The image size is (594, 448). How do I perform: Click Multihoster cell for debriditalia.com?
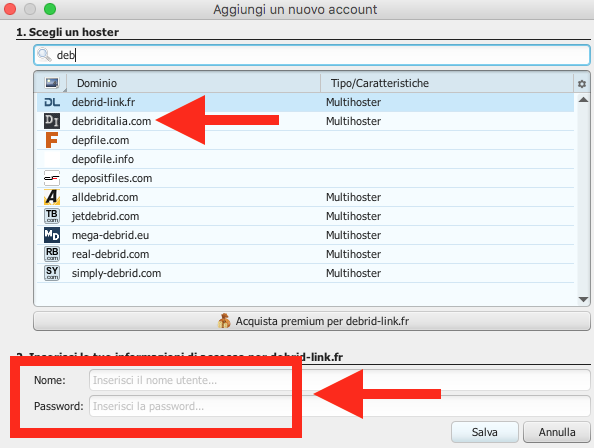click(353, 121)
